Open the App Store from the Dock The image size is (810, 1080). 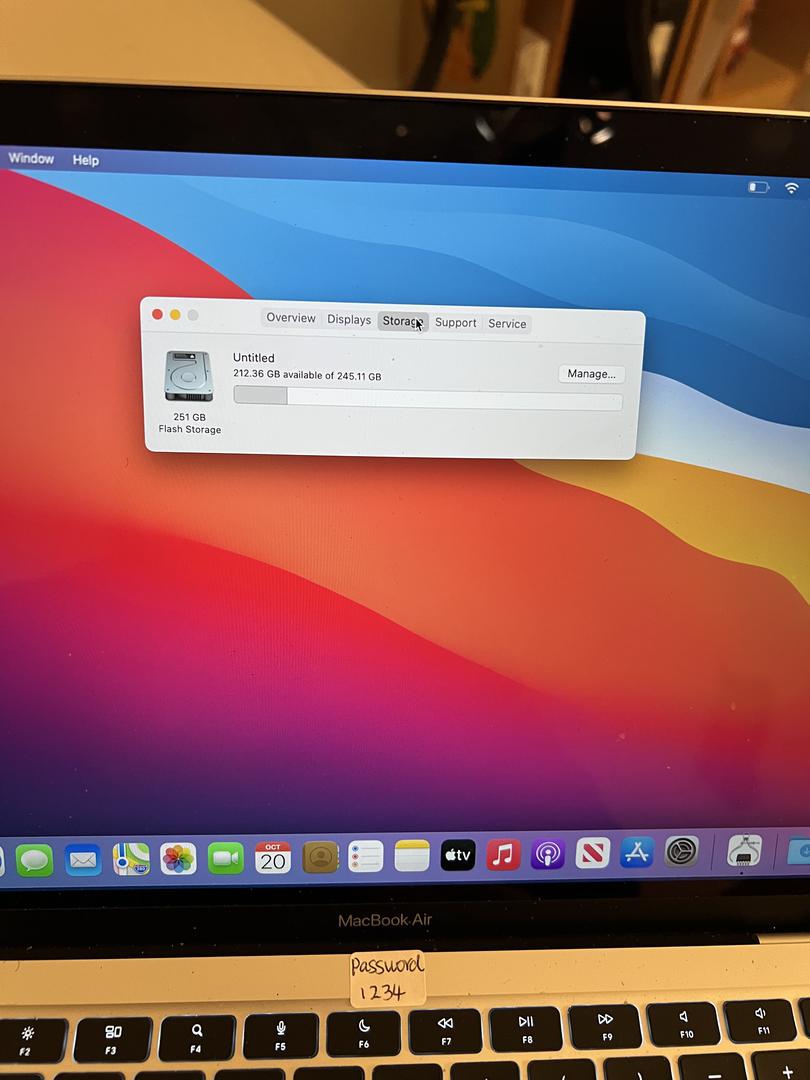637,853
